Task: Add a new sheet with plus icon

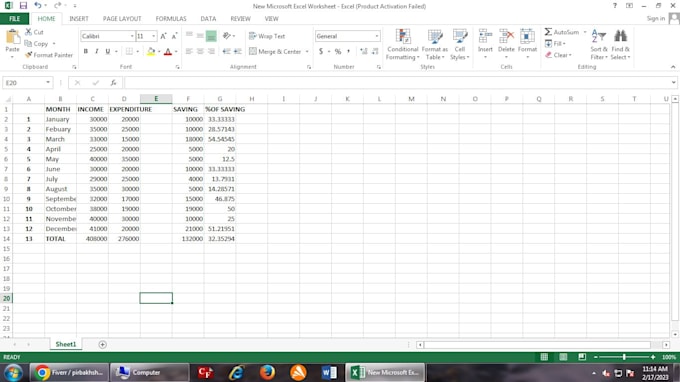Action: click(102, 344)
